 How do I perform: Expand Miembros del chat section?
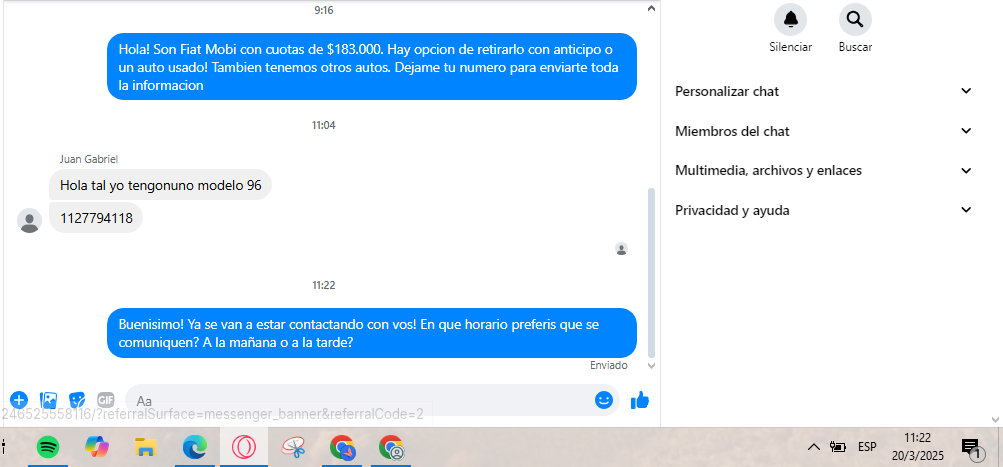point(823,131)
